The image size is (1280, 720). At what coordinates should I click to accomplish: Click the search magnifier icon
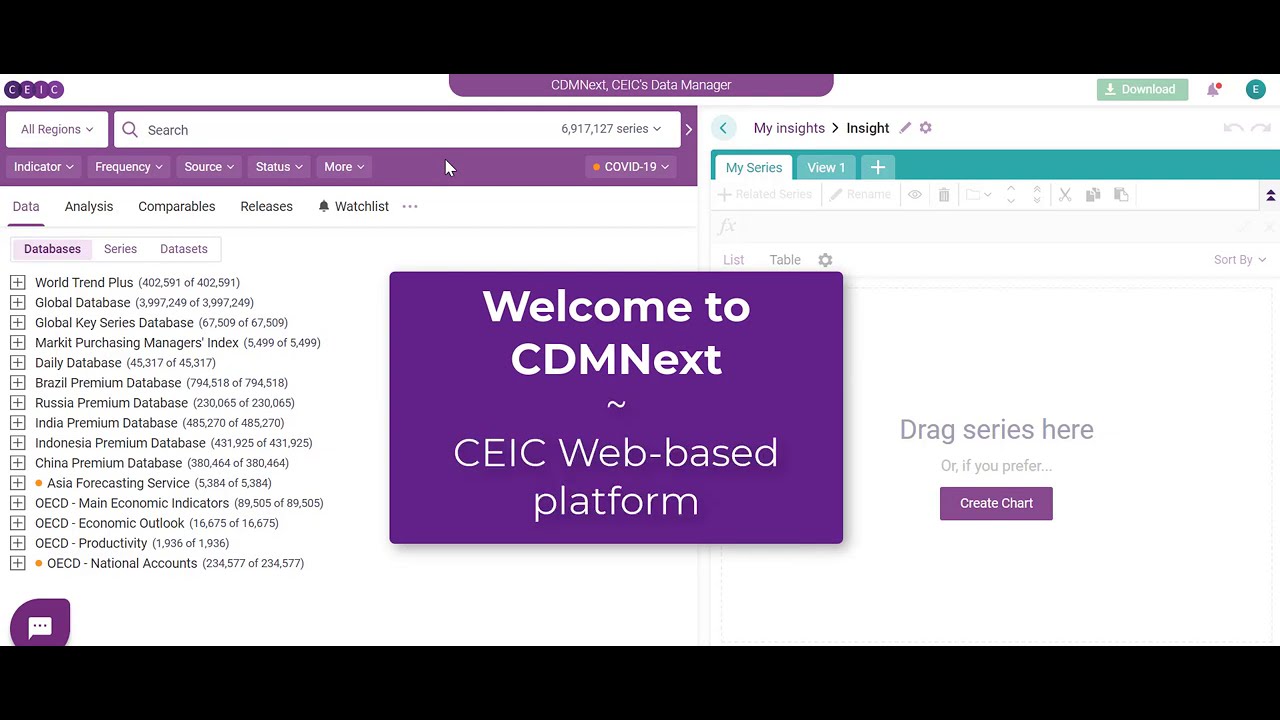click(130, 129)
